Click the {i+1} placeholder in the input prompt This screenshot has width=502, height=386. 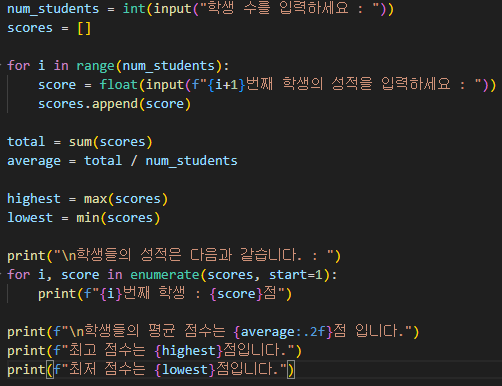tap(226, 85)
